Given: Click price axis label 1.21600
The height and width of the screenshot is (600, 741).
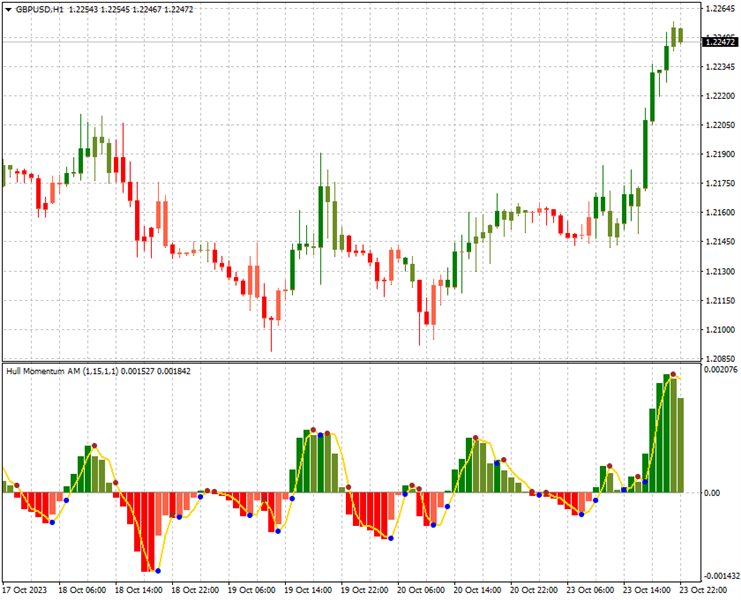Looking at the screenshot, I should pyautogui.click(x=720, y=213).
